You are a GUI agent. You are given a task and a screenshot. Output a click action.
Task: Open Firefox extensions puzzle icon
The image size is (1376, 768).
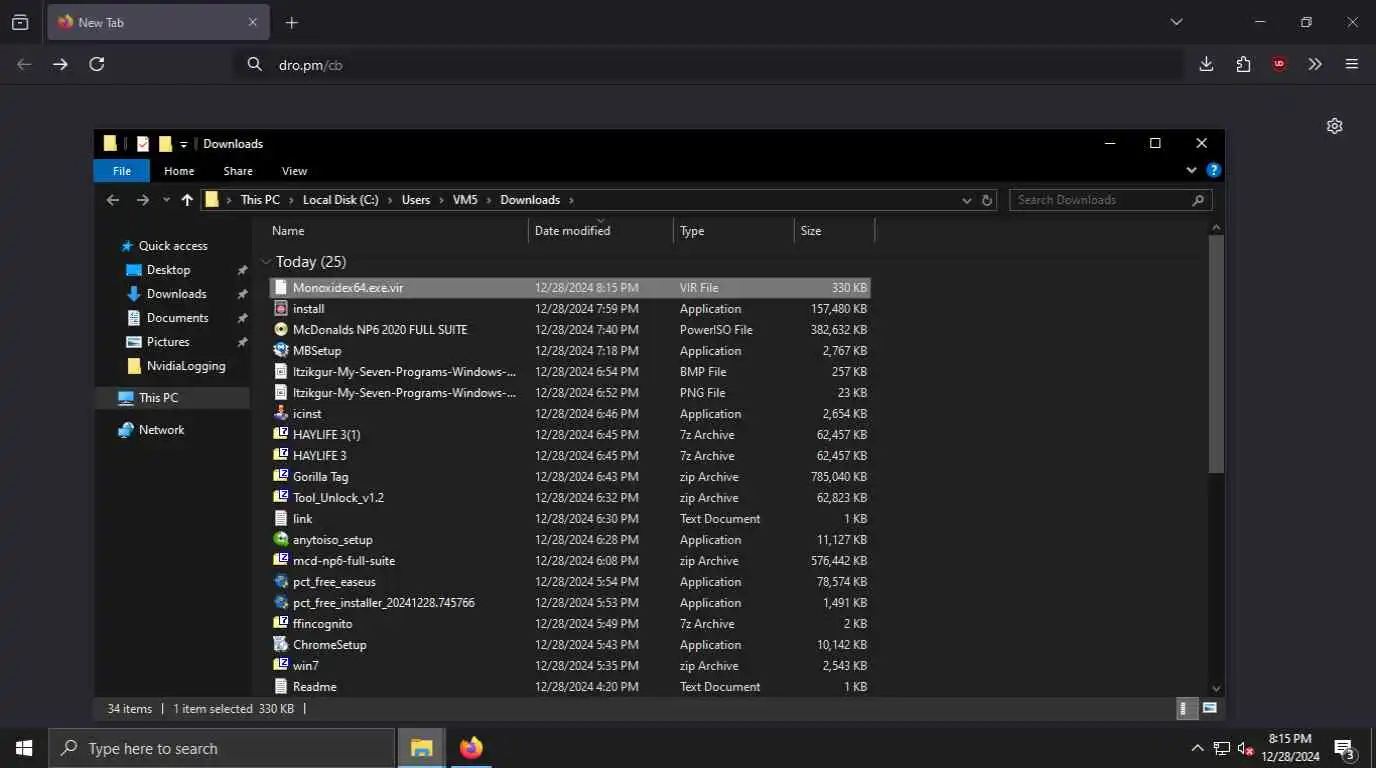[x=1243, y=64]
